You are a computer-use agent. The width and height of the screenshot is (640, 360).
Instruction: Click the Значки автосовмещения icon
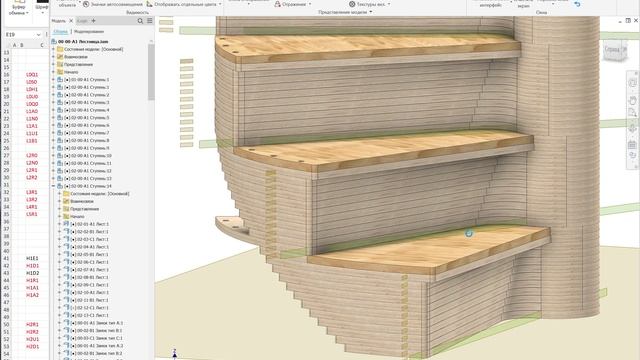pyautogui.click(x=86, y=4)
